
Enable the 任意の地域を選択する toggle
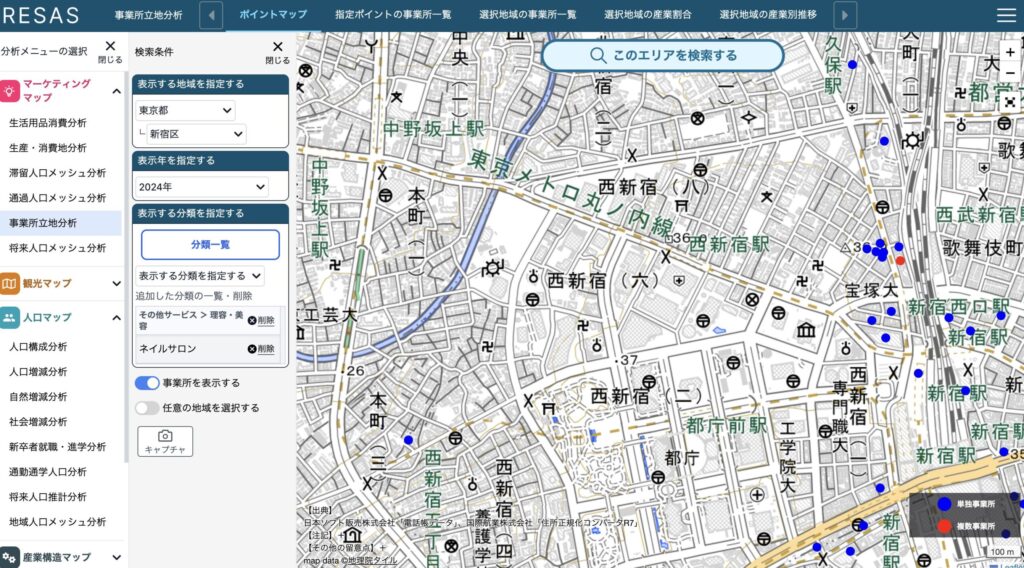(147, 408)
